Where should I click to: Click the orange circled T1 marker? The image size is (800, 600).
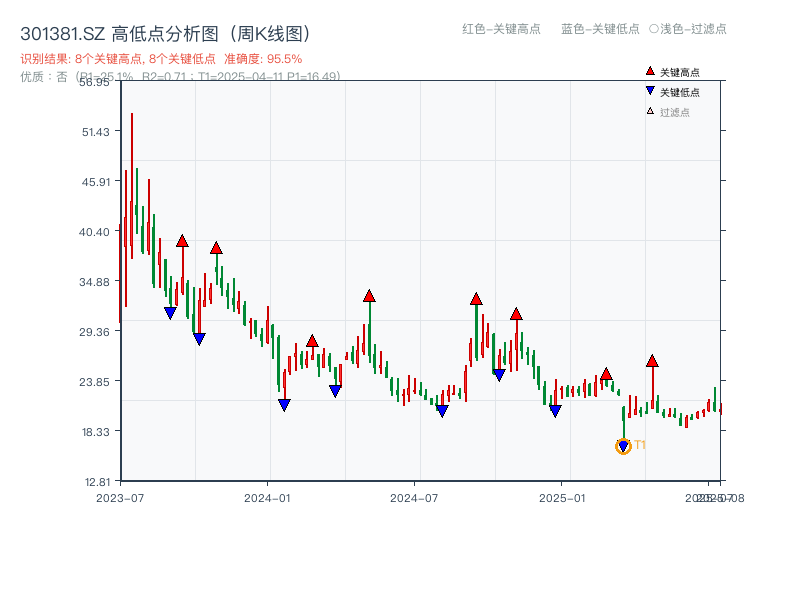pyautogui.click(x=622, y=445)
